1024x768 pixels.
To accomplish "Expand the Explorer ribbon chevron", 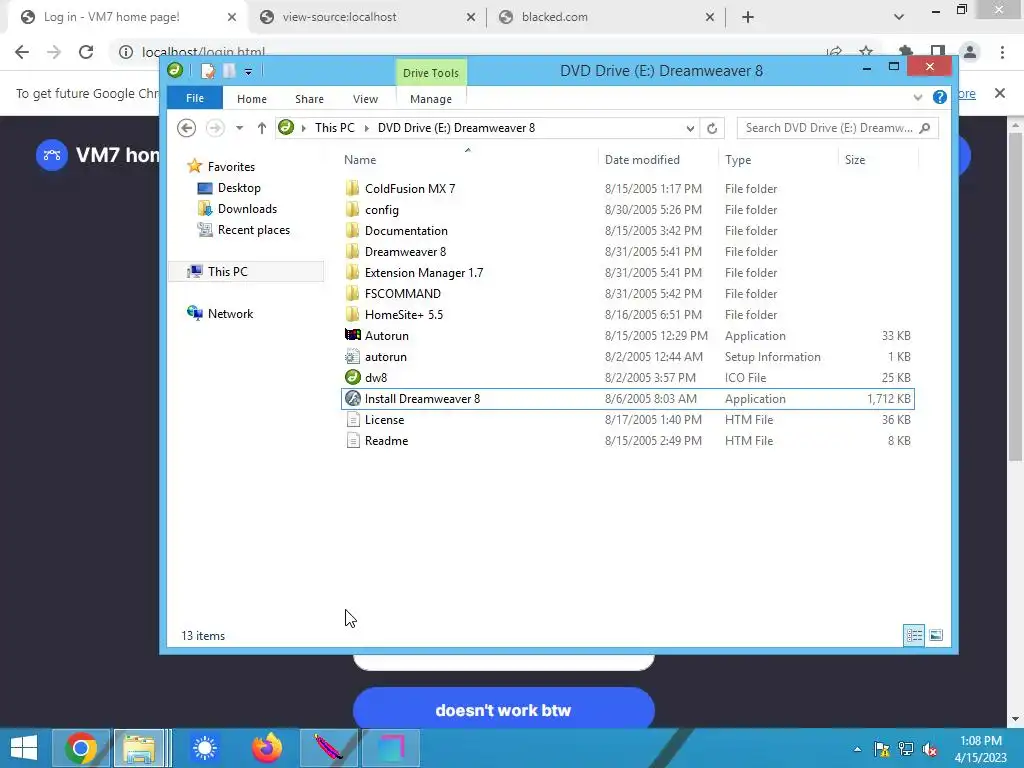I will (918, 97).
